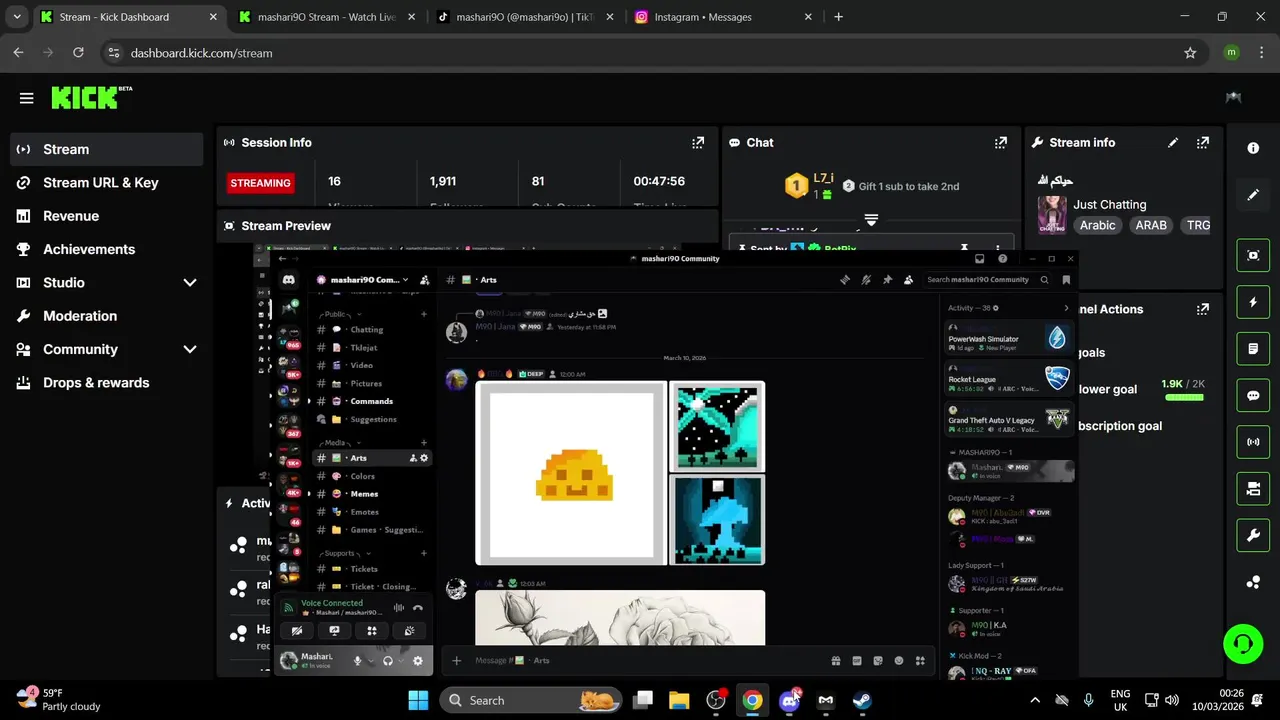Disconnect from the Discord voice channel
The height and width of the screenshot is (720, 1280).
(418, 607)
